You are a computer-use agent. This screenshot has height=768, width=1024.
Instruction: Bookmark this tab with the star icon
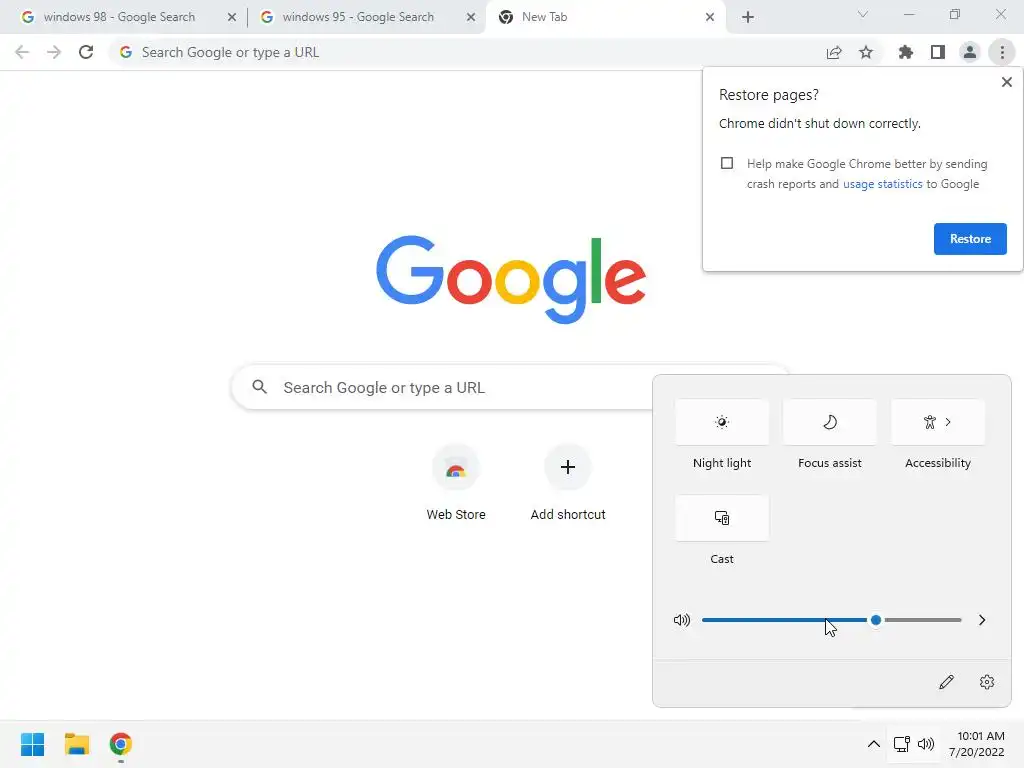(866, 52)
